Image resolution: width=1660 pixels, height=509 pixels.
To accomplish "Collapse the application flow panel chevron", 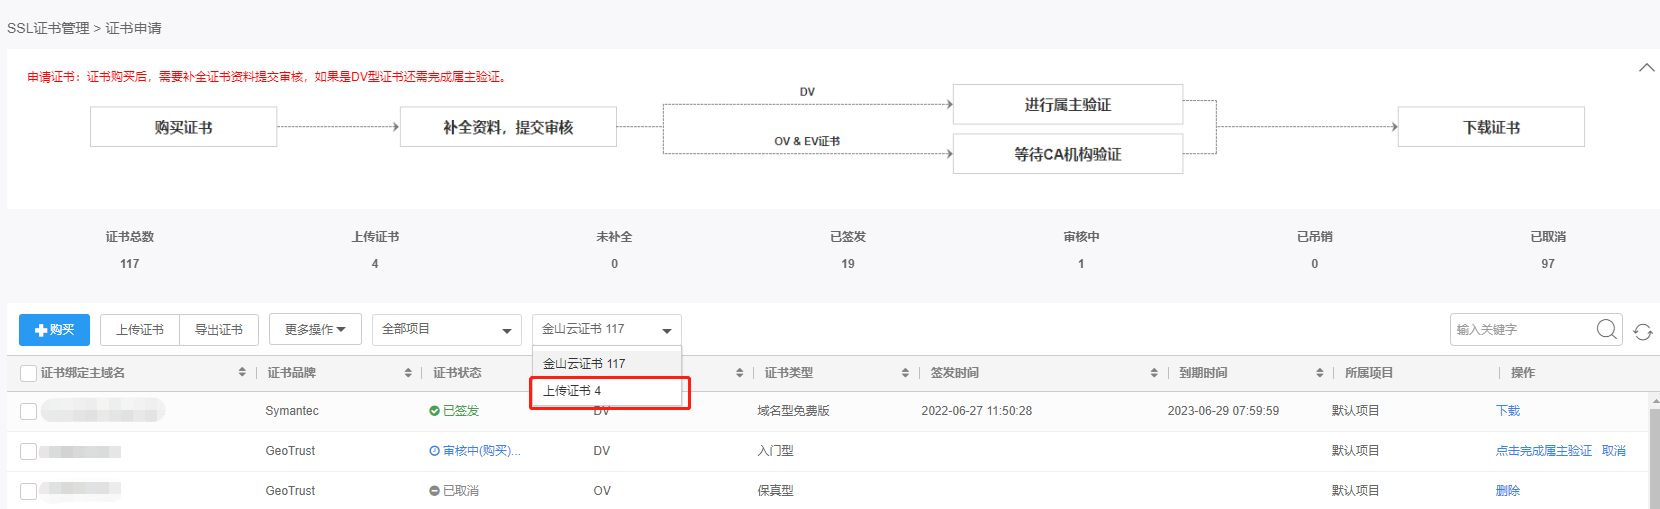I will (1646, 68).
